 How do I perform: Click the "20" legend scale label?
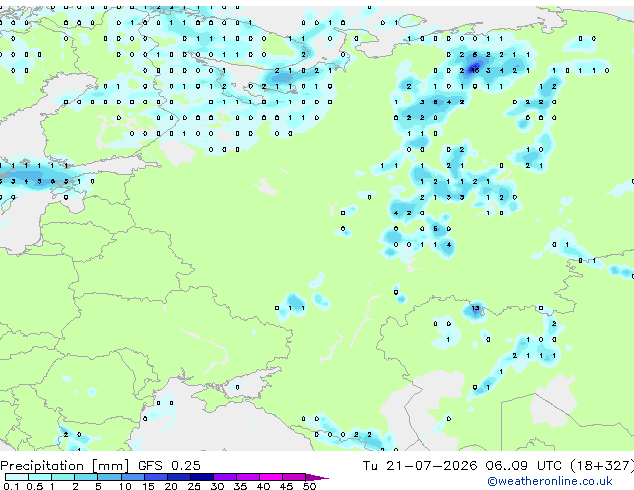coord(171,486)
